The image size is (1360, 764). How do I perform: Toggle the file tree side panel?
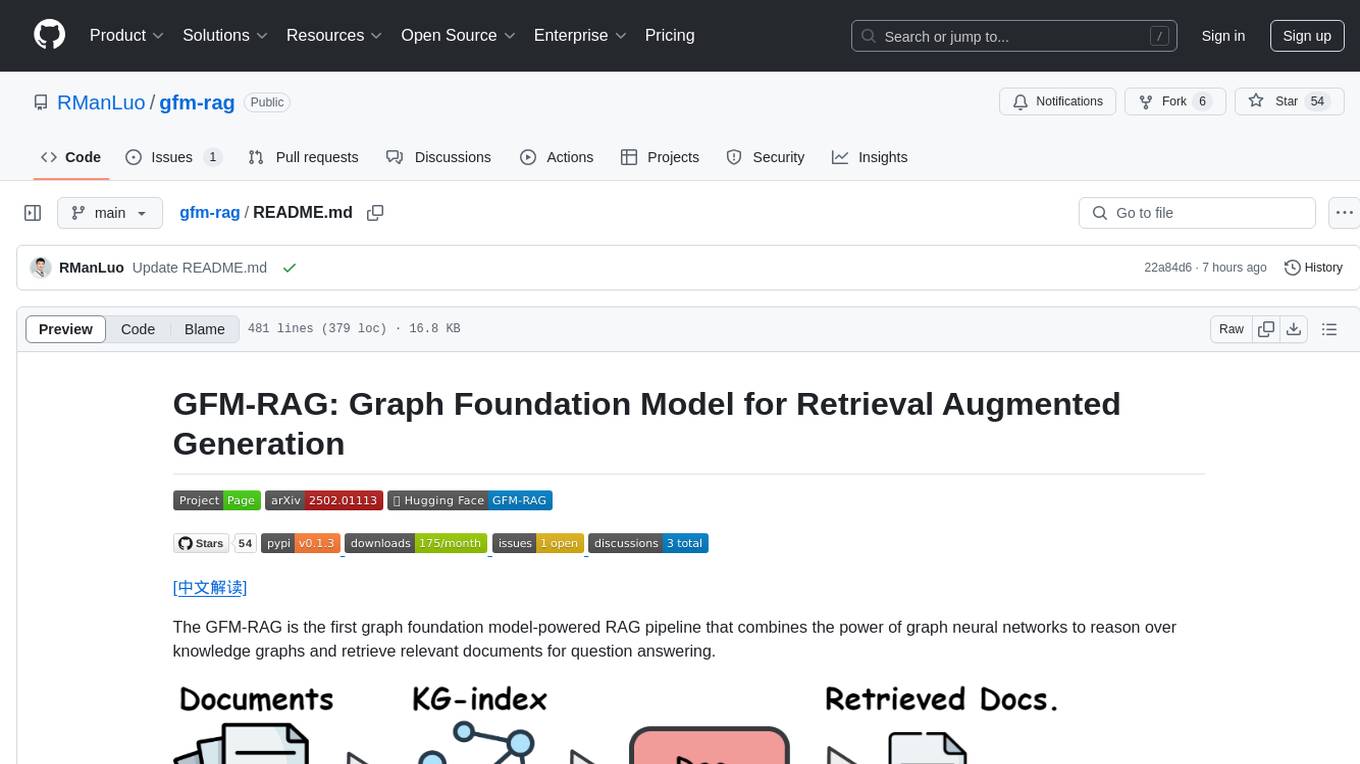[33, 213]
